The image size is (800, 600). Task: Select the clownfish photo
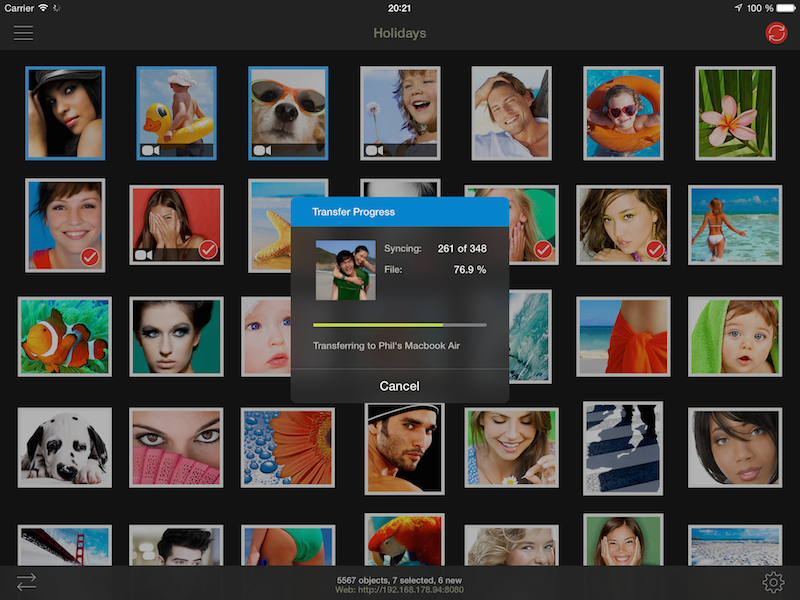tap(65, 337)
